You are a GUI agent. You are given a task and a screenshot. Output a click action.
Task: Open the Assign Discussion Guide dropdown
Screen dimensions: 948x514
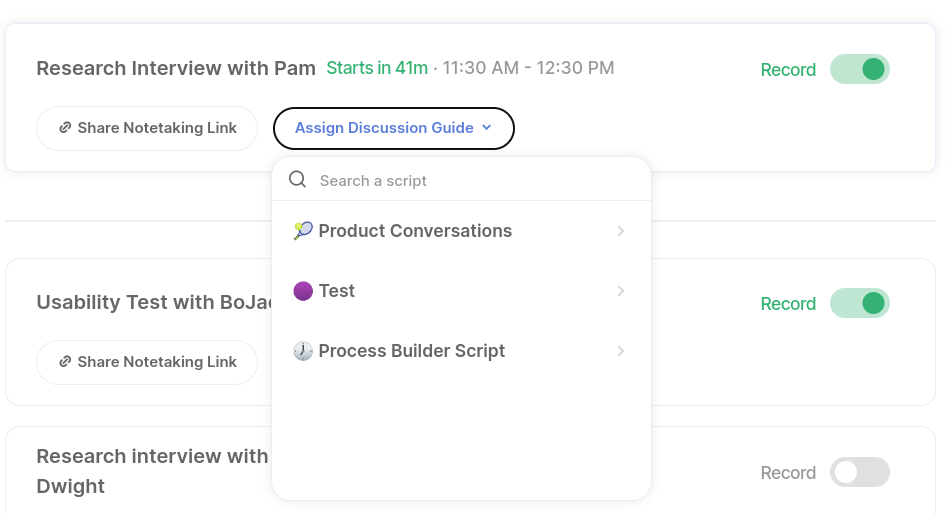(393, 128)
